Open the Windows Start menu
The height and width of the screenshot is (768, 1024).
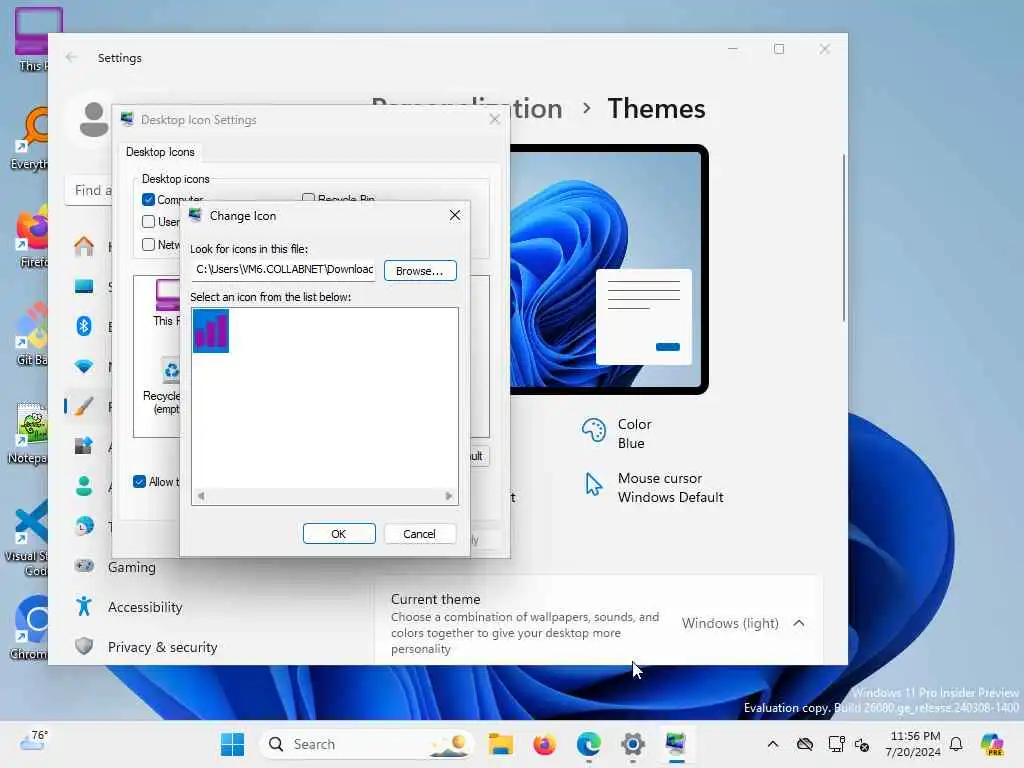point(232,744)
